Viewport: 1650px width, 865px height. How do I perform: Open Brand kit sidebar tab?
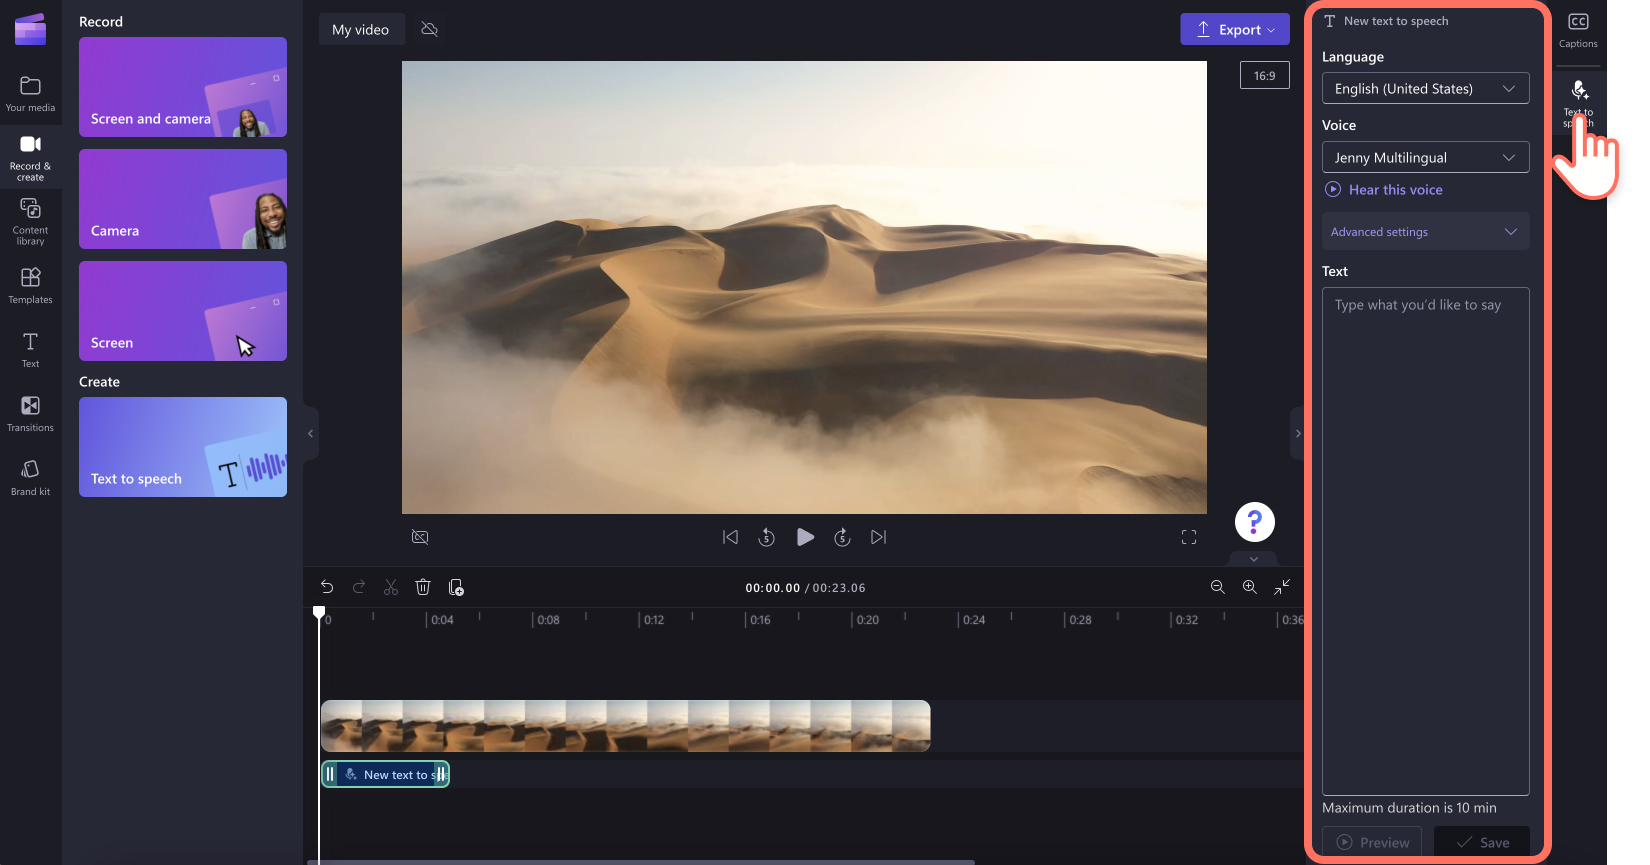pyautogui.click(x=30, y=477)
